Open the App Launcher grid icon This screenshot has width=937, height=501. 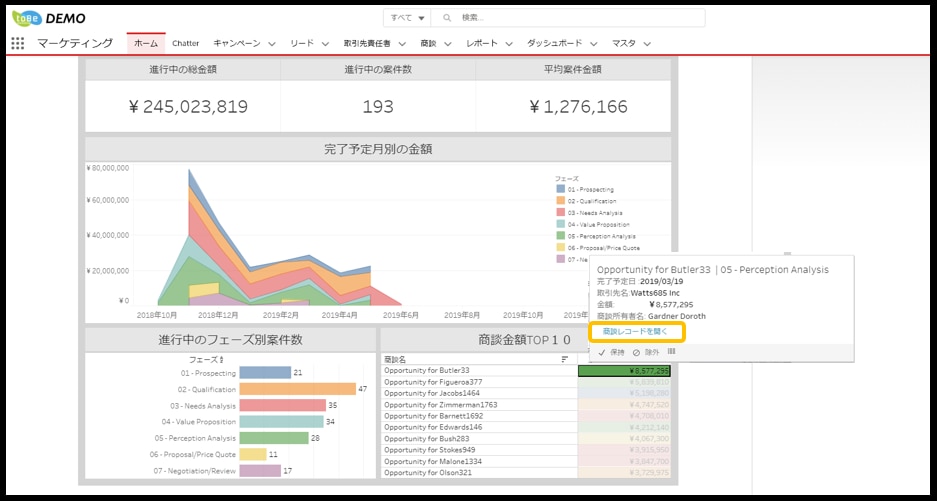[x=17, y=44]
